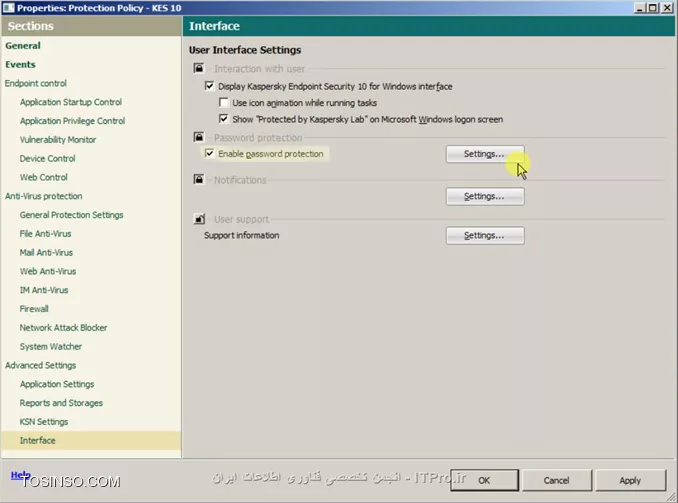Open Web Control section
The height and width of the screenshot is (503, 678).
pos(44,177)
